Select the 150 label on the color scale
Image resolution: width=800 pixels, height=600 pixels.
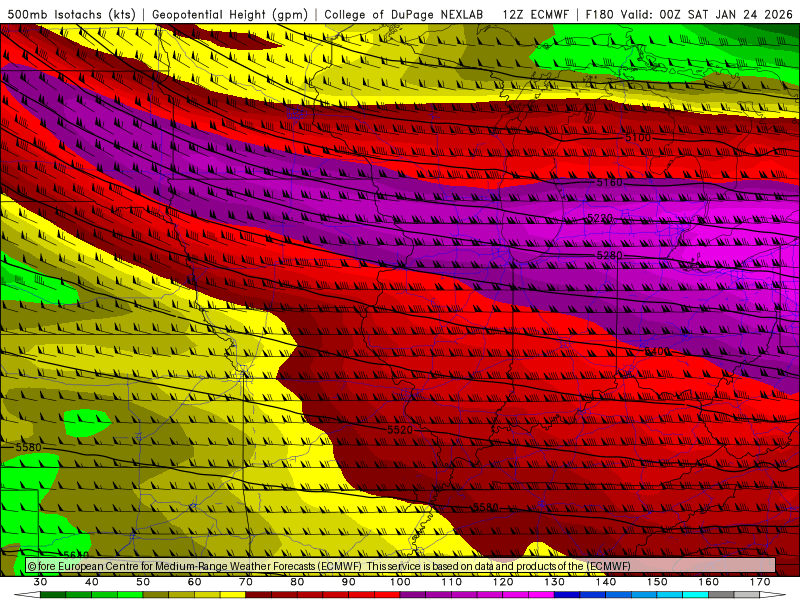tap(657, 582)
